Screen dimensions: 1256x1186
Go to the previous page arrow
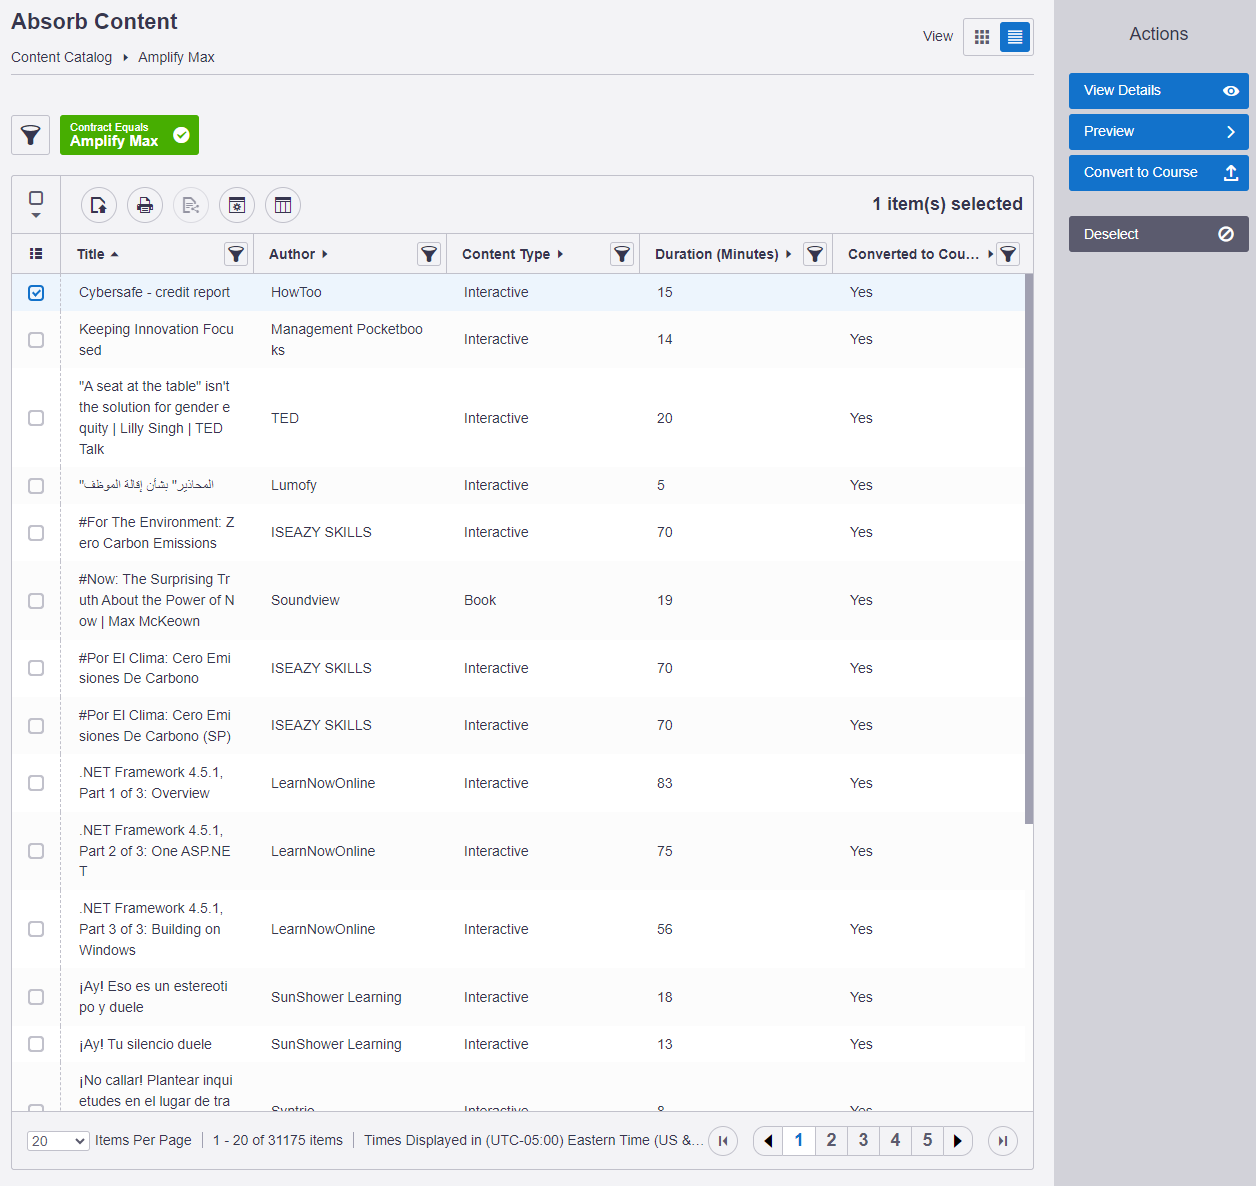(768, 1141)
